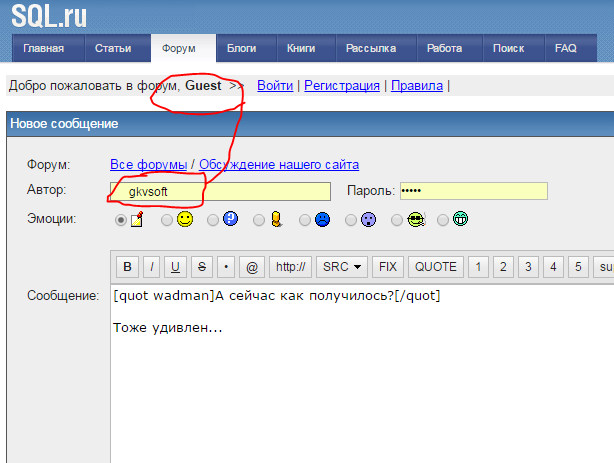Viewport: 614px width, 463px height.
Task: Select the yellow smiley face emotion
Action: click(184, 220)
